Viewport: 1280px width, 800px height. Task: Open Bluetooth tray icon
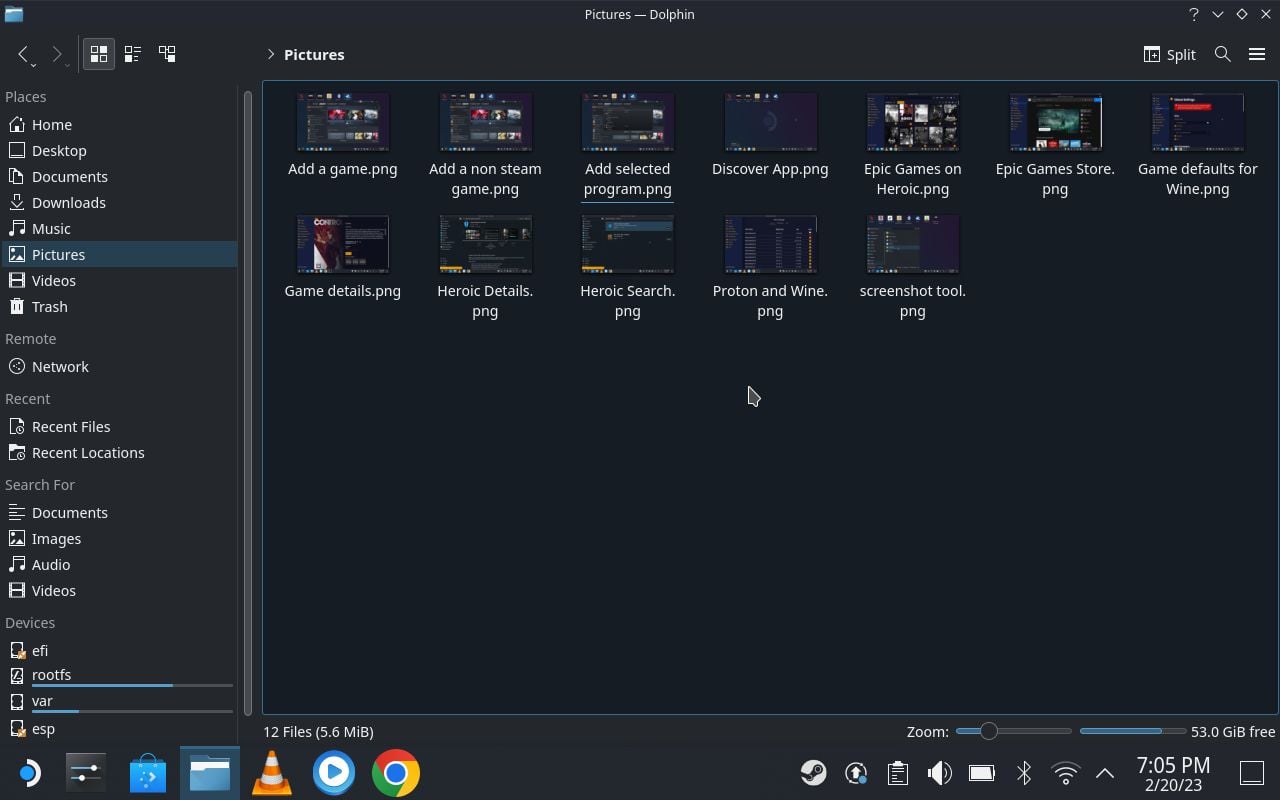[1024, 773]
